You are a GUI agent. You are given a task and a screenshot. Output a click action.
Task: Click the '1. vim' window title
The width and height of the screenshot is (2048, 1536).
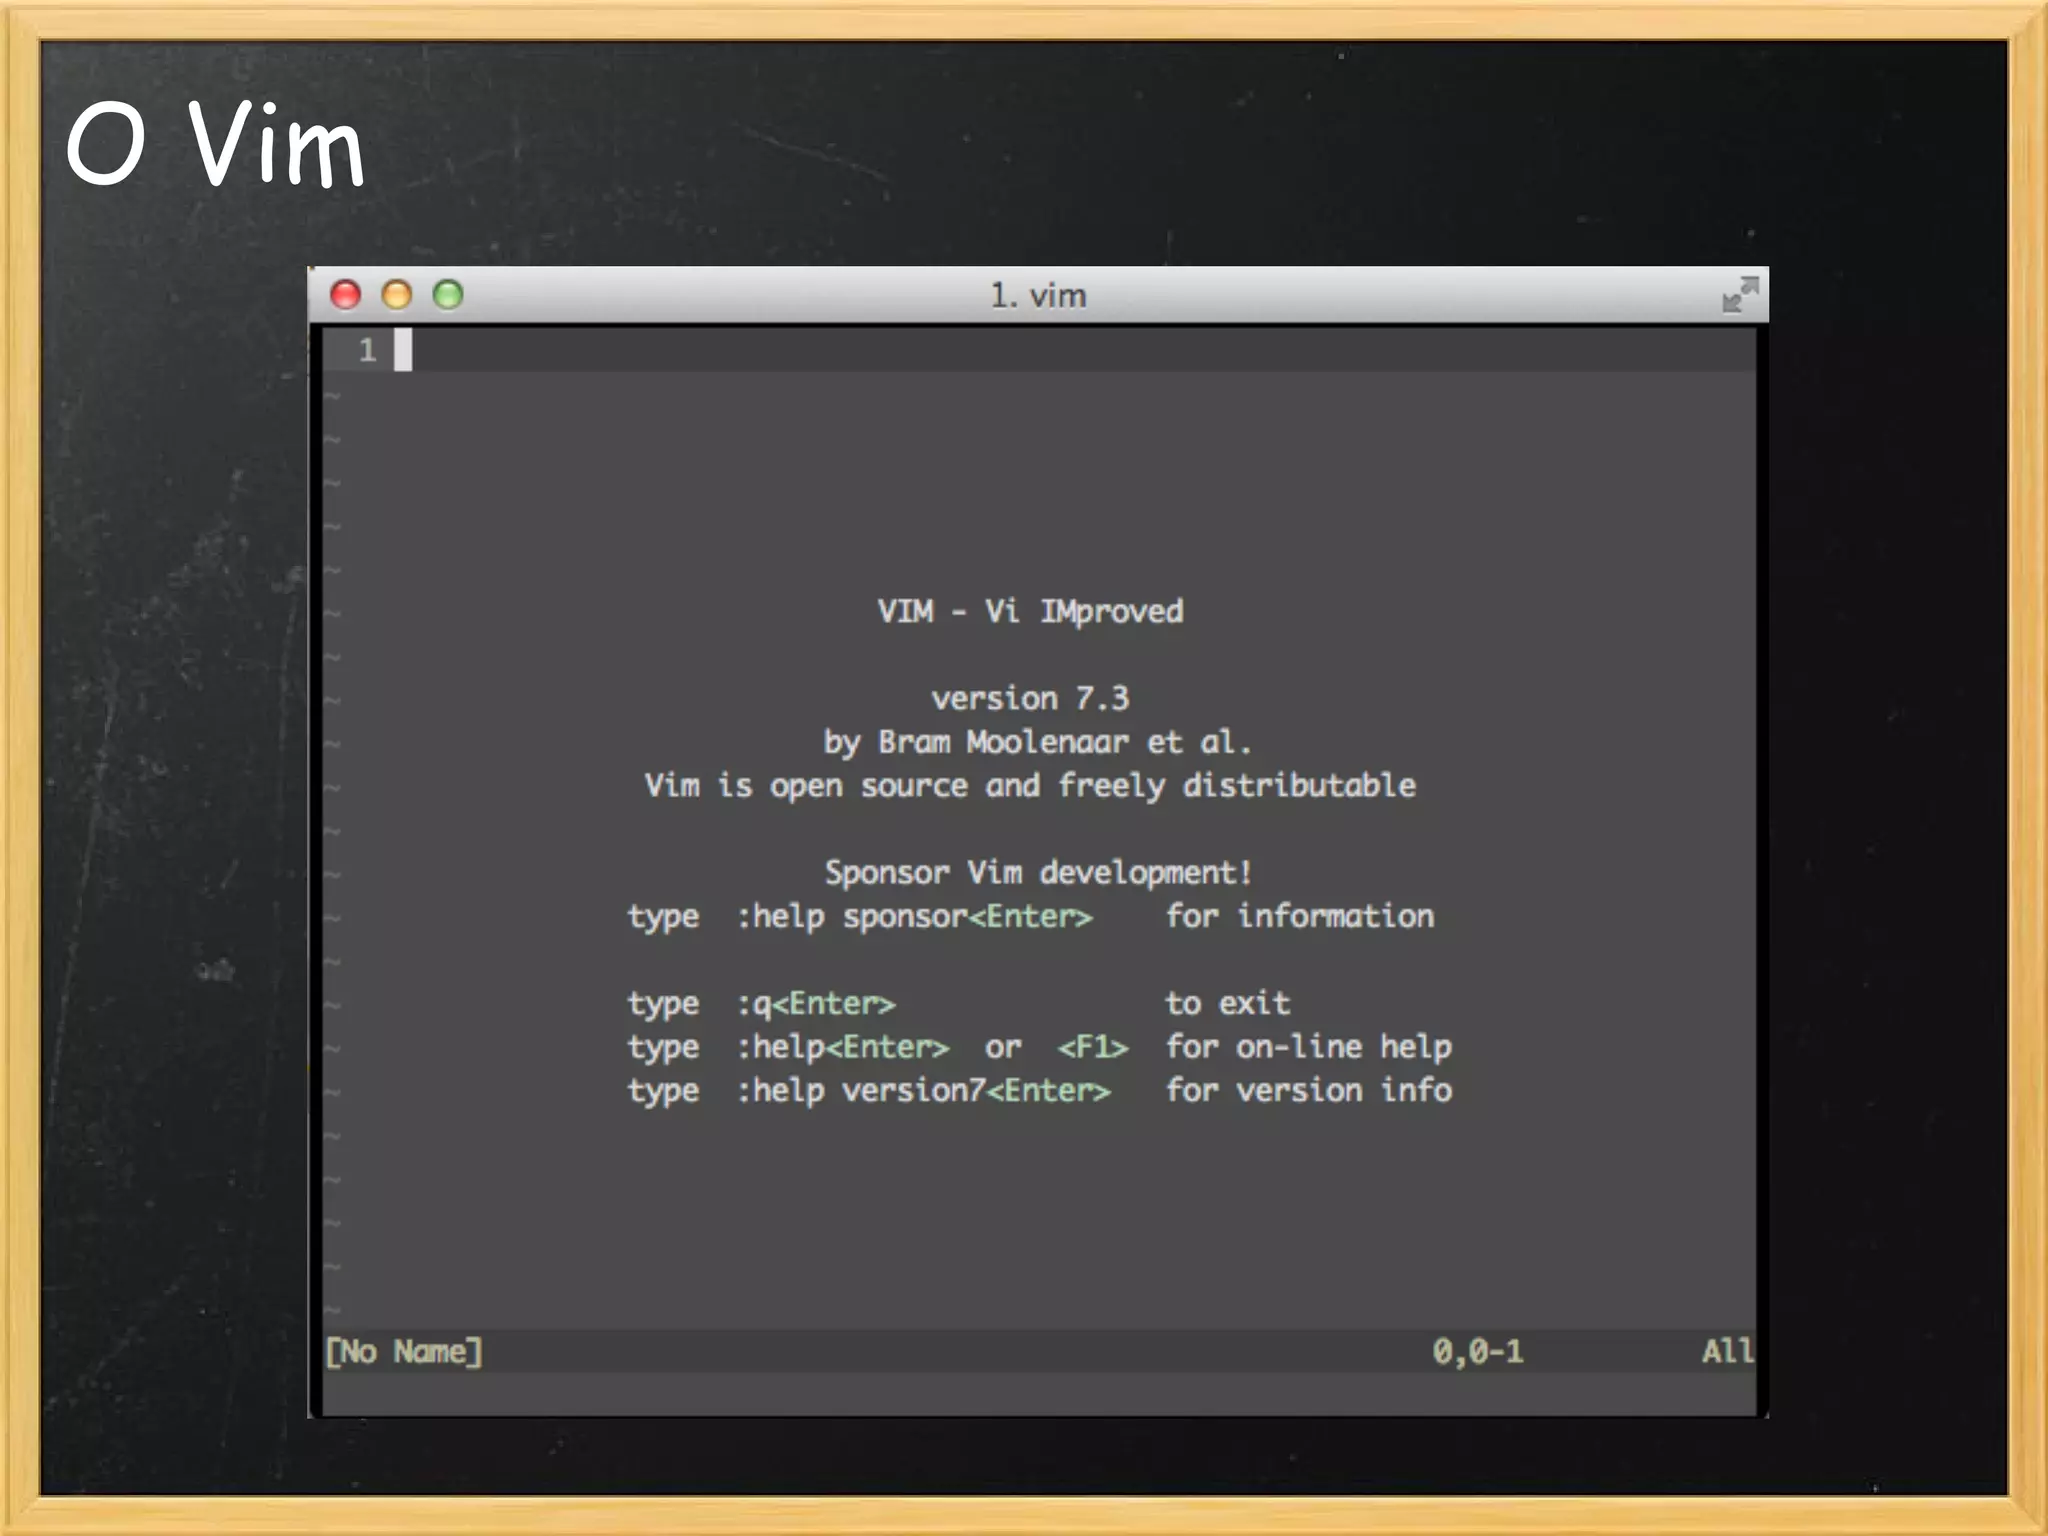[1037, 296]
